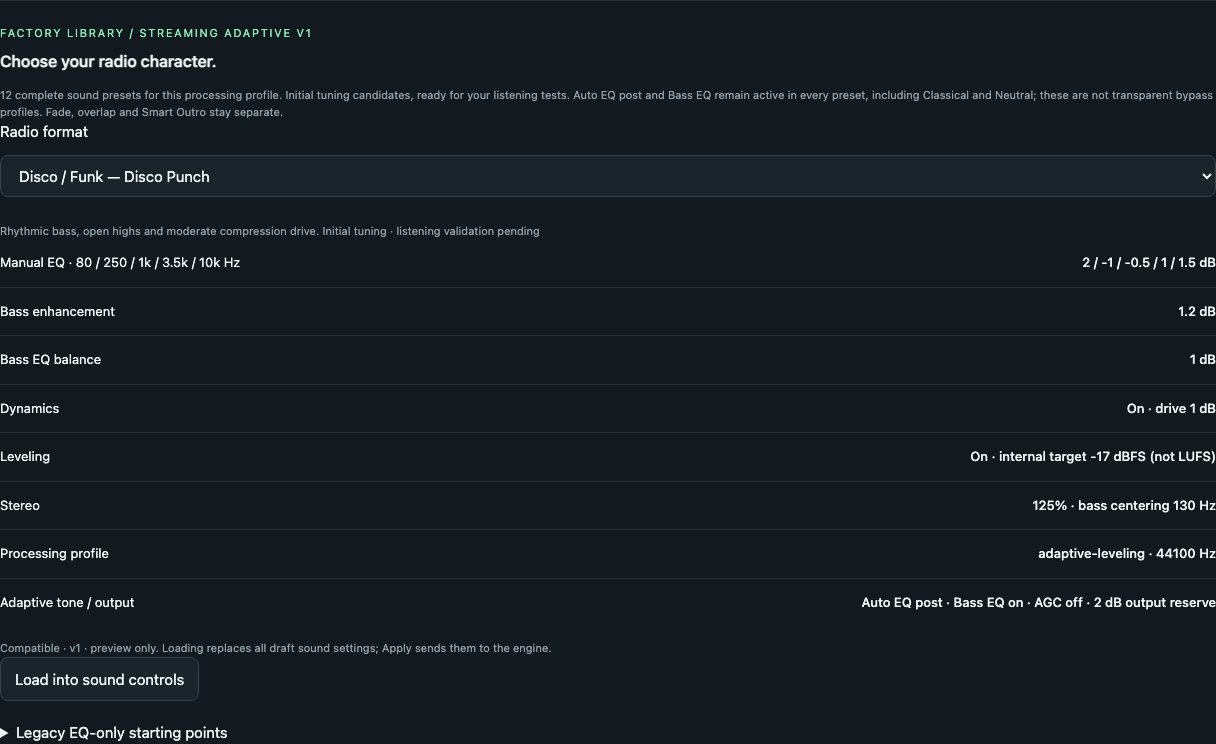Click the Leveling row label
The image size is (1216, 744).
point(25,457)
